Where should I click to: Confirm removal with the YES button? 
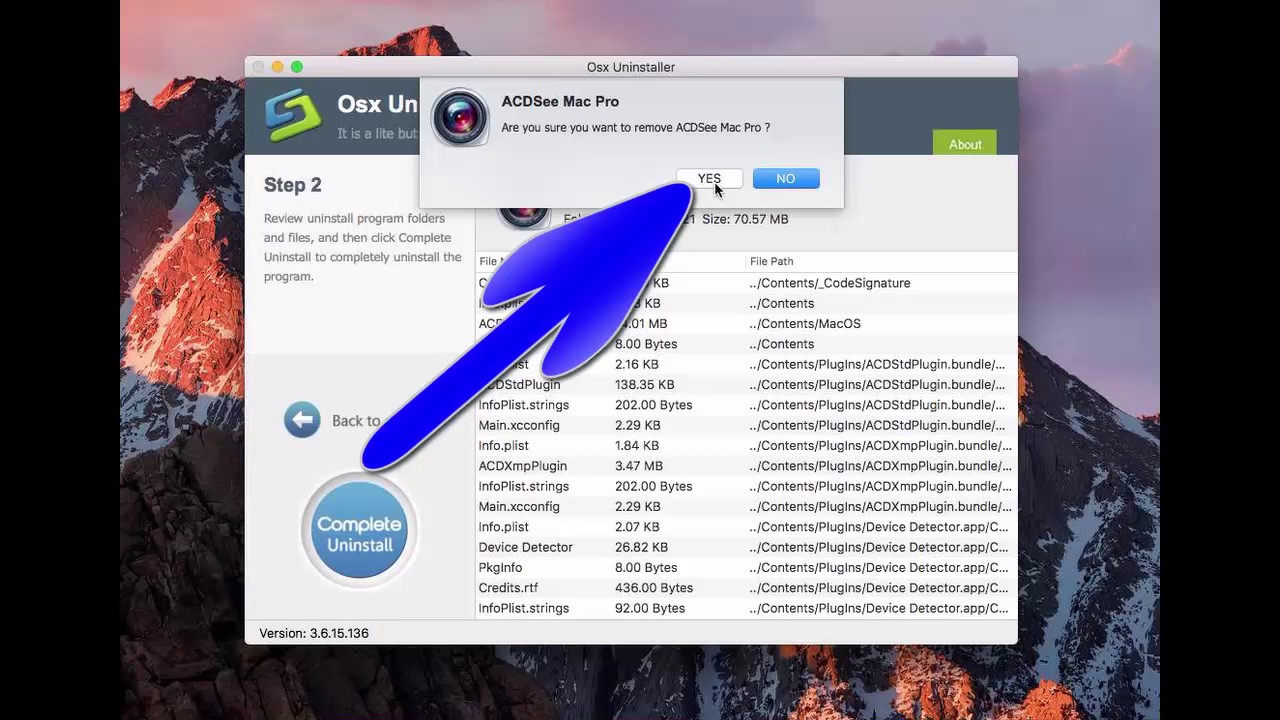point(708,179)
